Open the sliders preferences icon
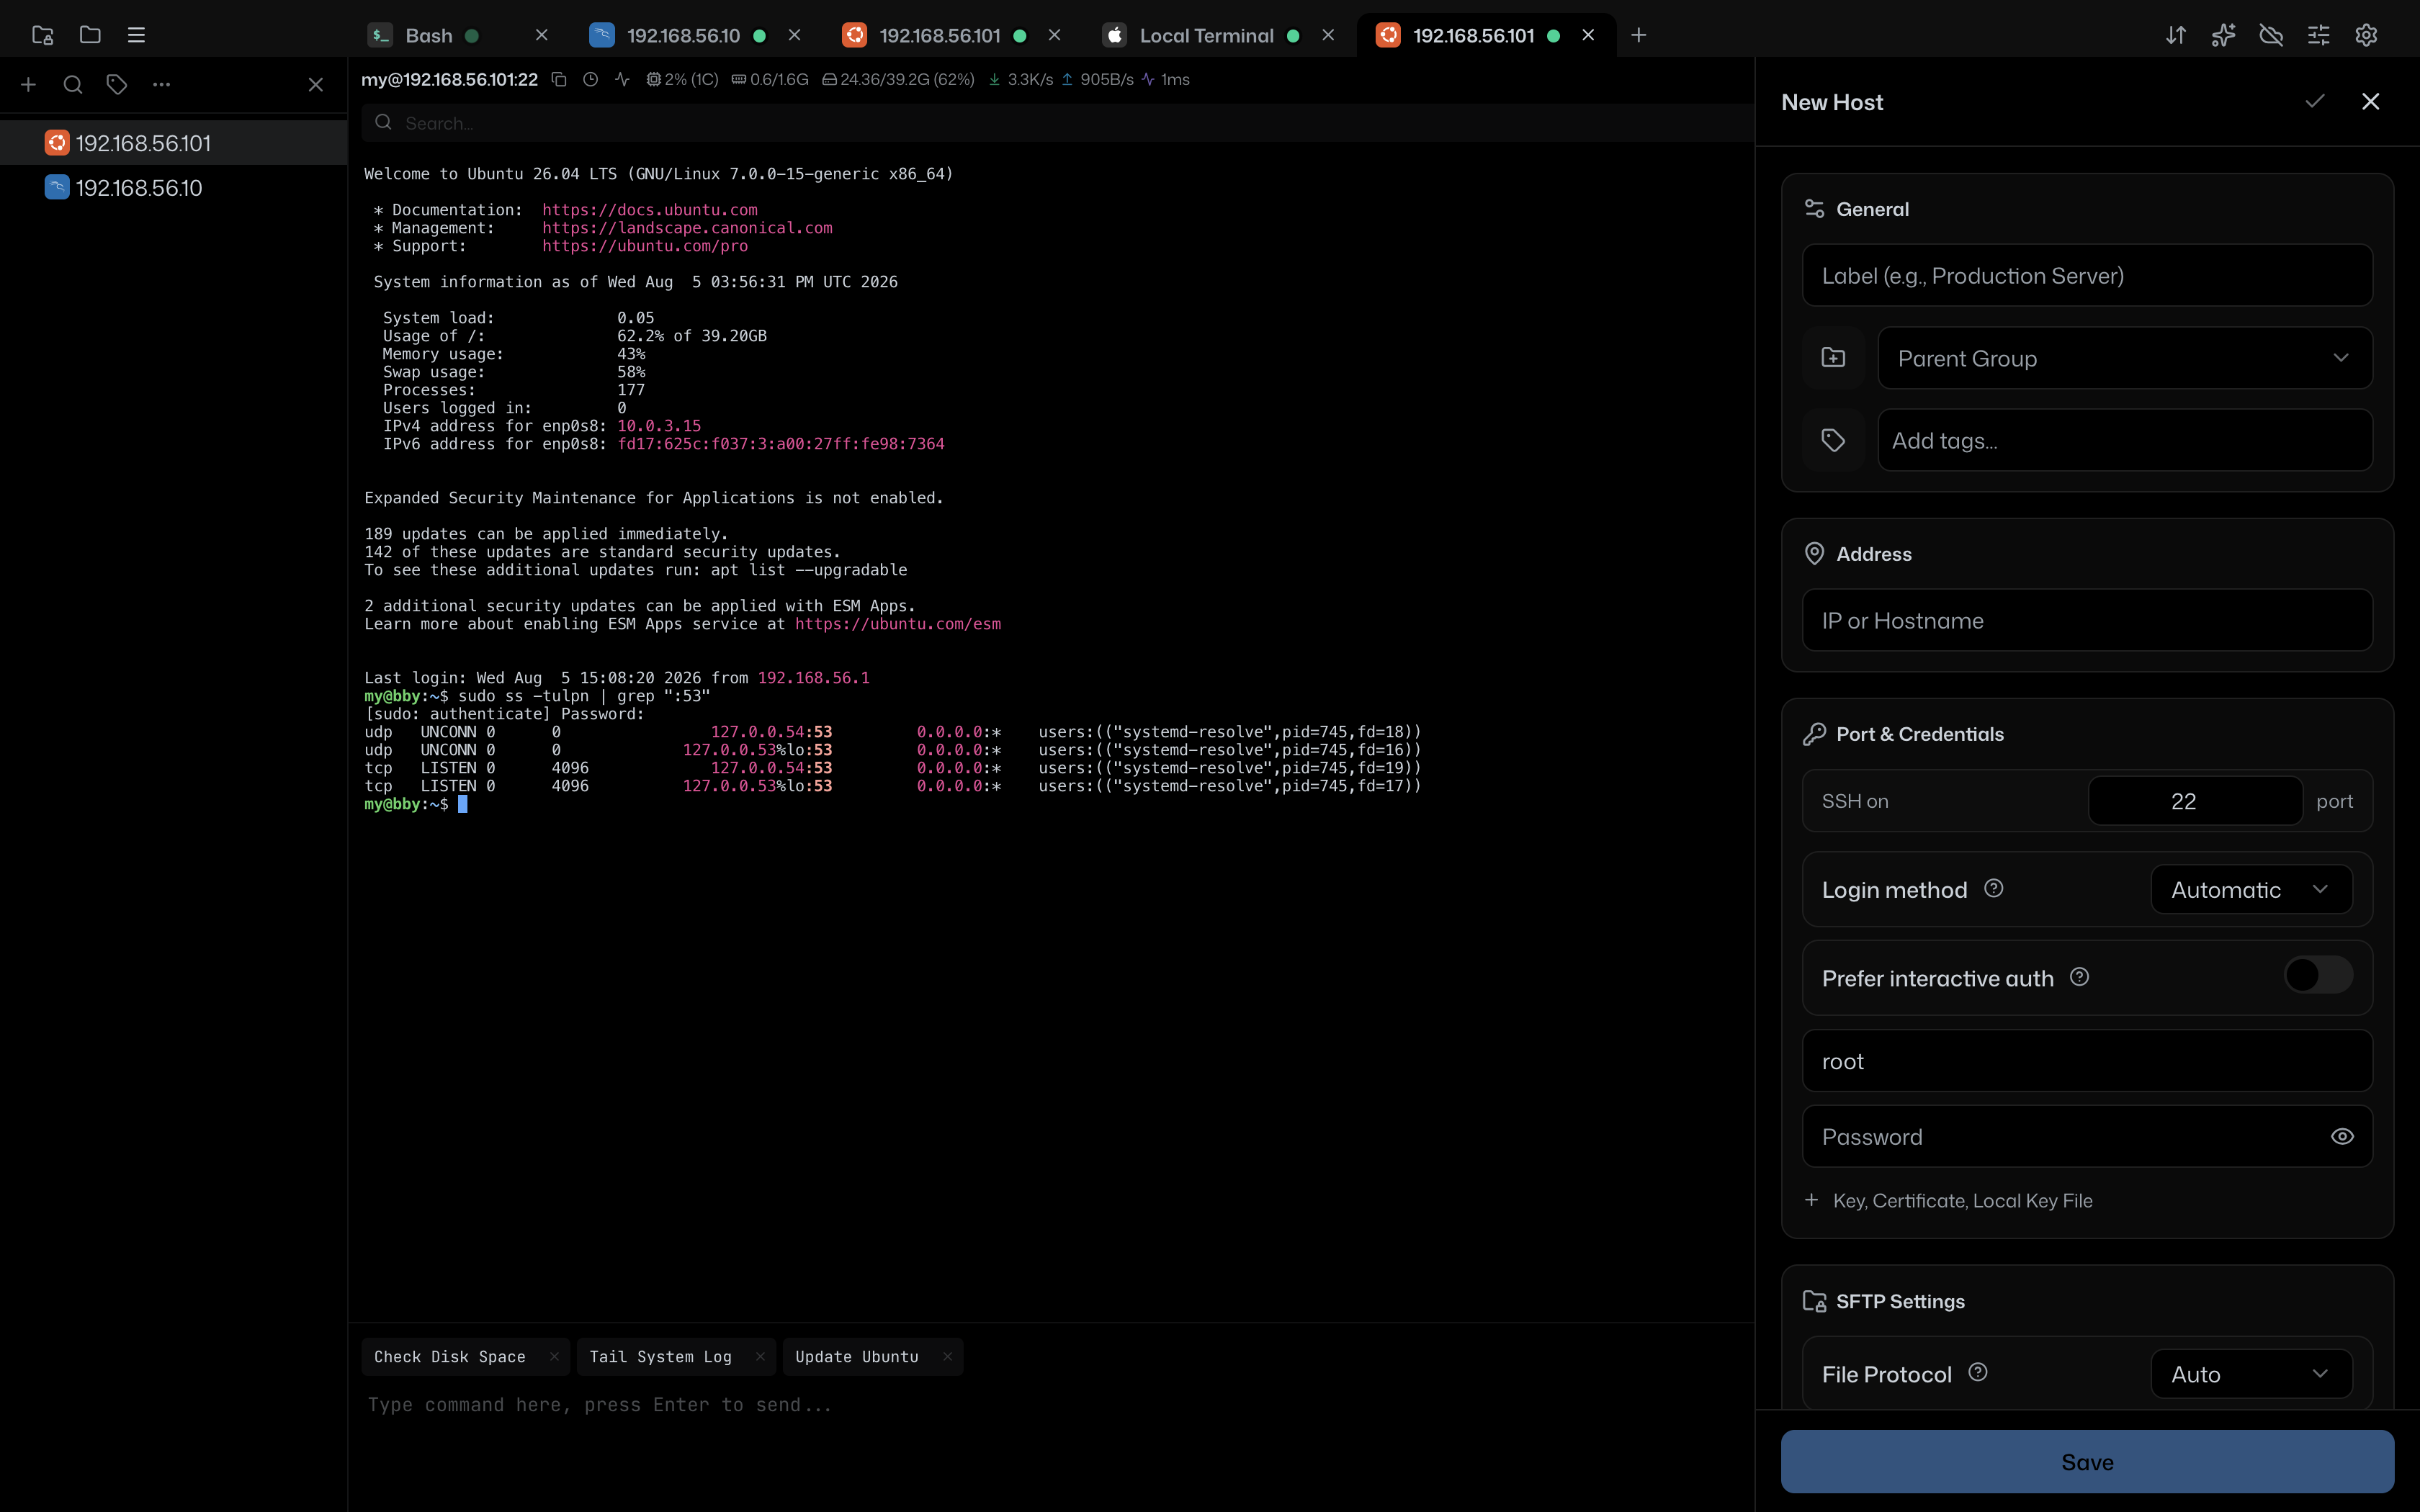Viewport: 2420px width, 1512px height. click(x=2318, y=35)
